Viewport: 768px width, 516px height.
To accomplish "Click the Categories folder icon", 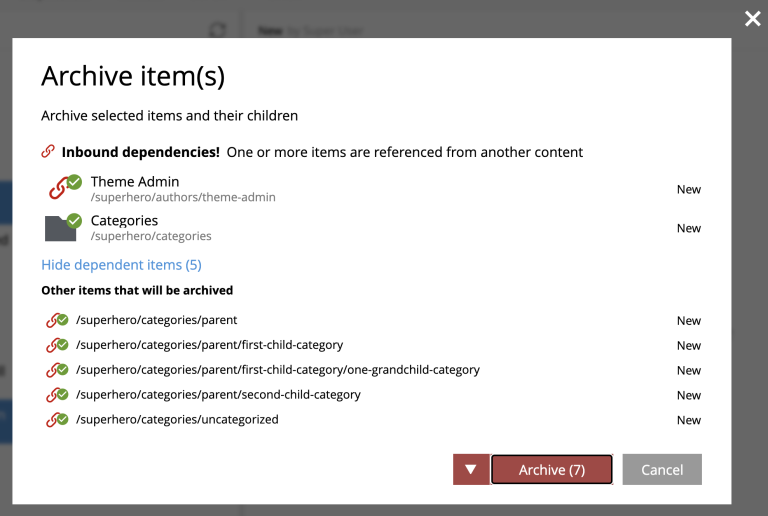I will coord(62,227).
